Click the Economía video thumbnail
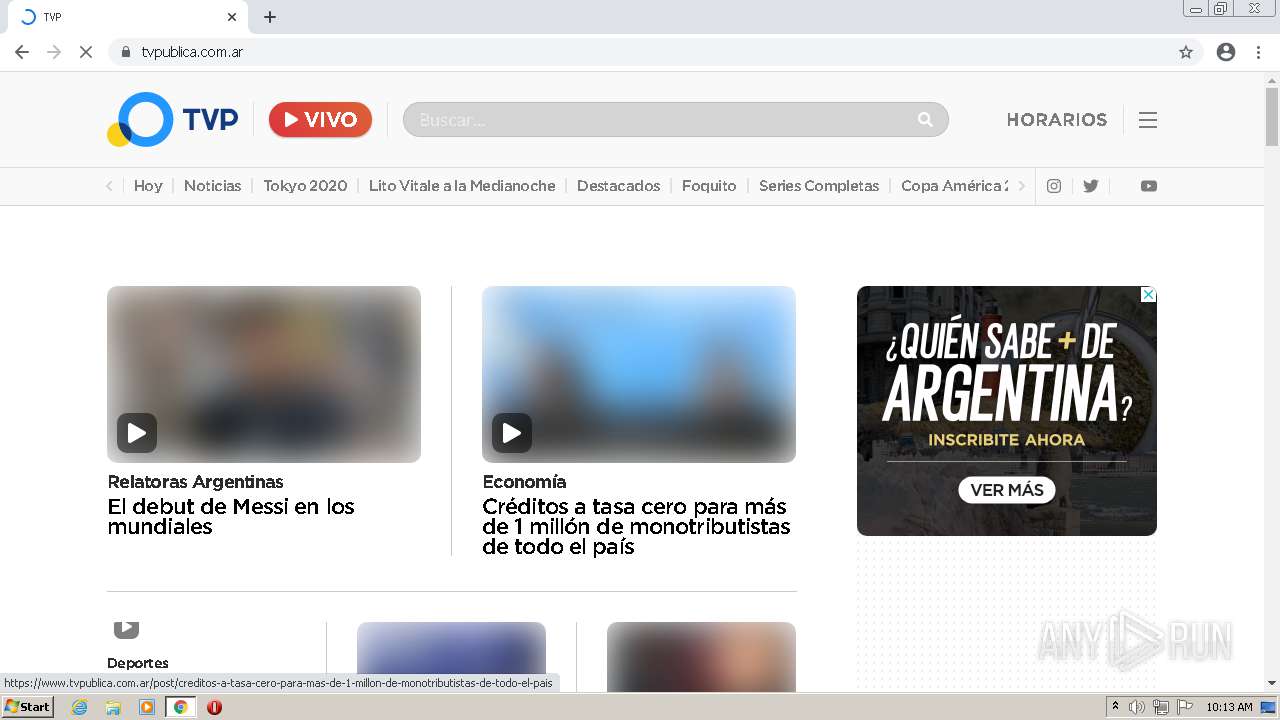The width and height of the screenshot is (1280, 720). coord(639,374)
